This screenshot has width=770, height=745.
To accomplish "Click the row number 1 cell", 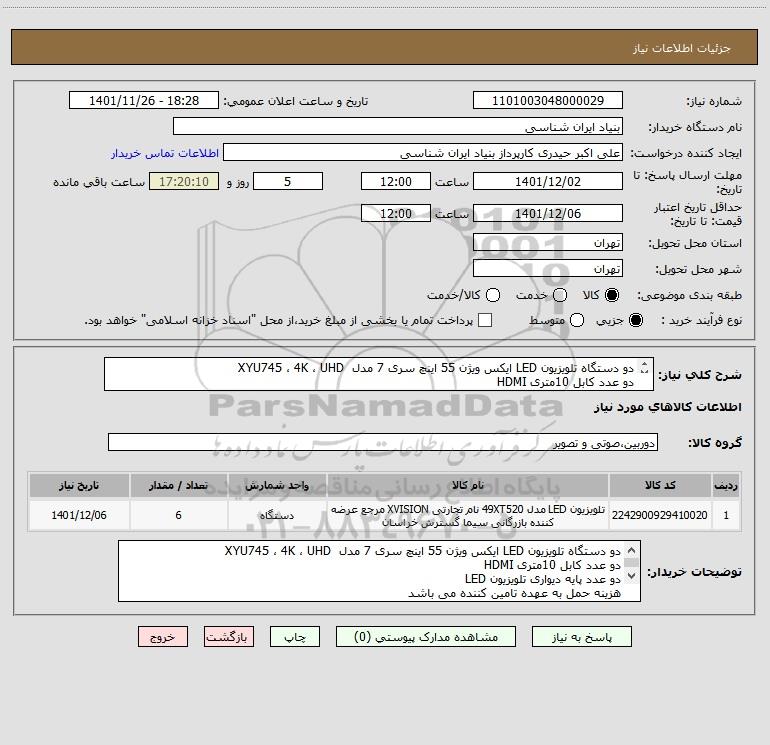I will tap(726, 515).
